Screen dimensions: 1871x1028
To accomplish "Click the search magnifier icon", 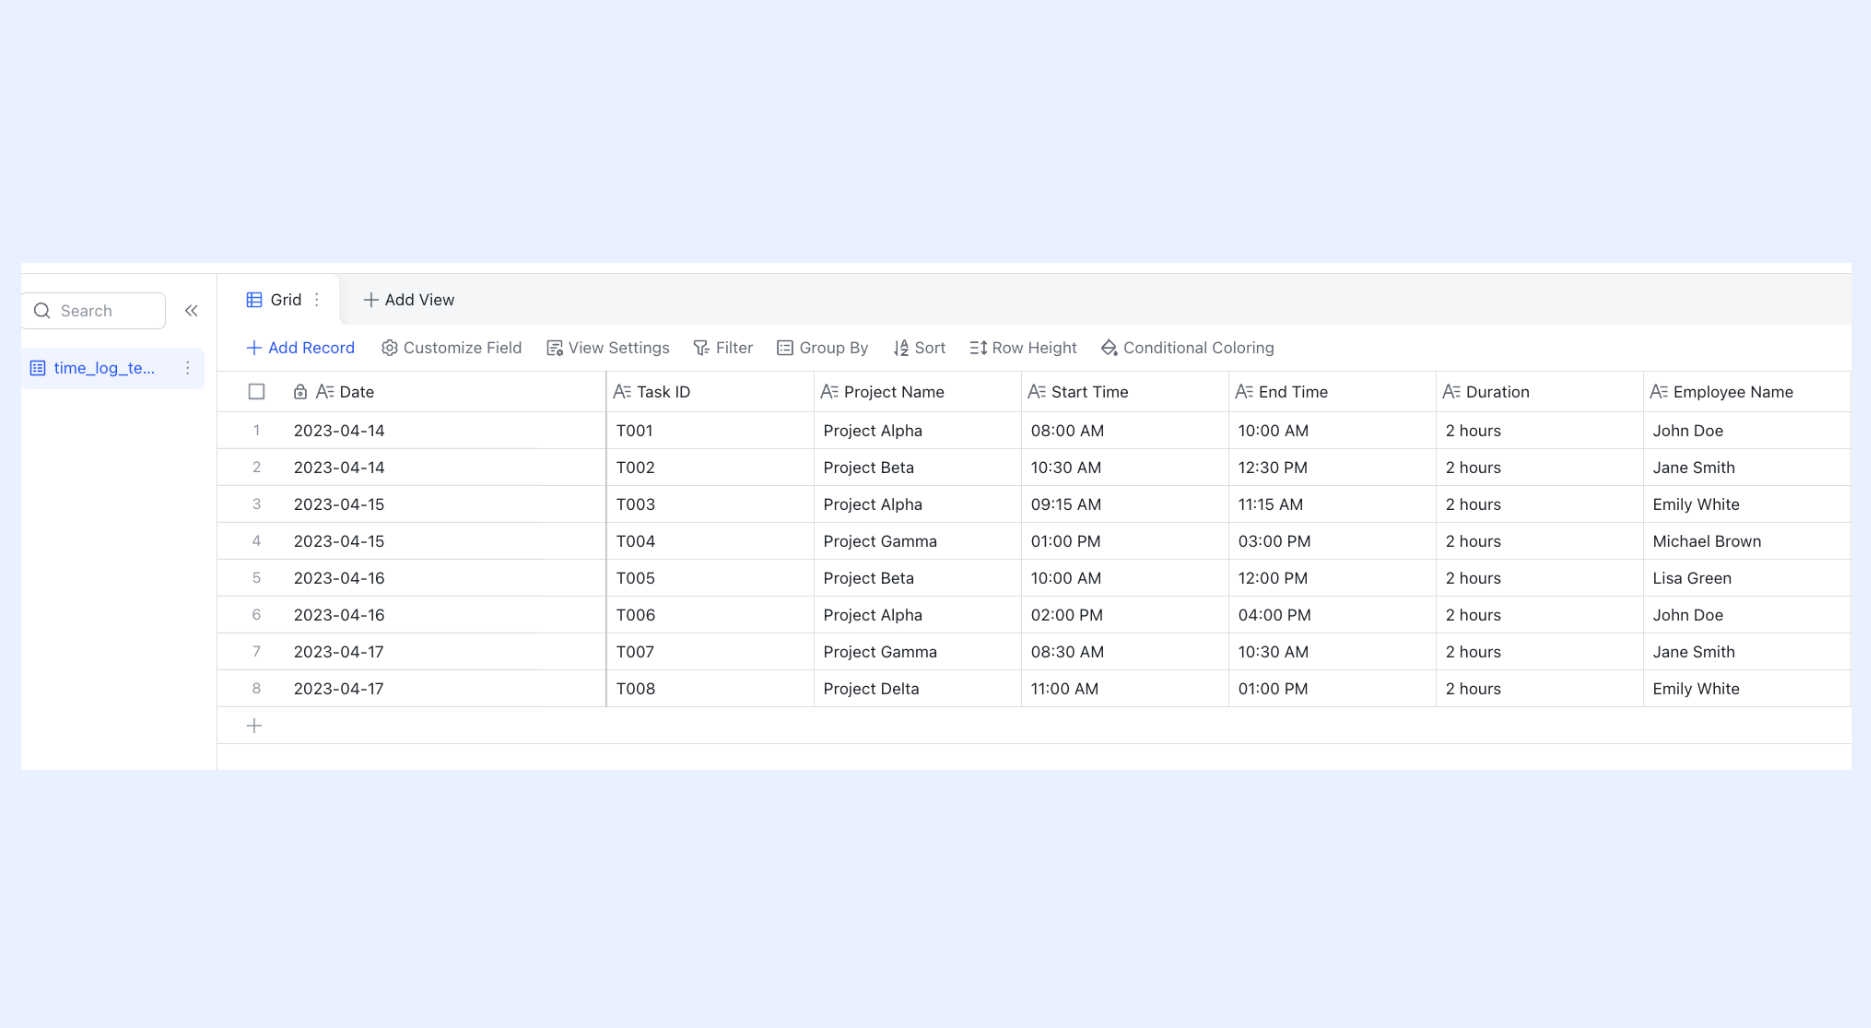I will [42, 311].
